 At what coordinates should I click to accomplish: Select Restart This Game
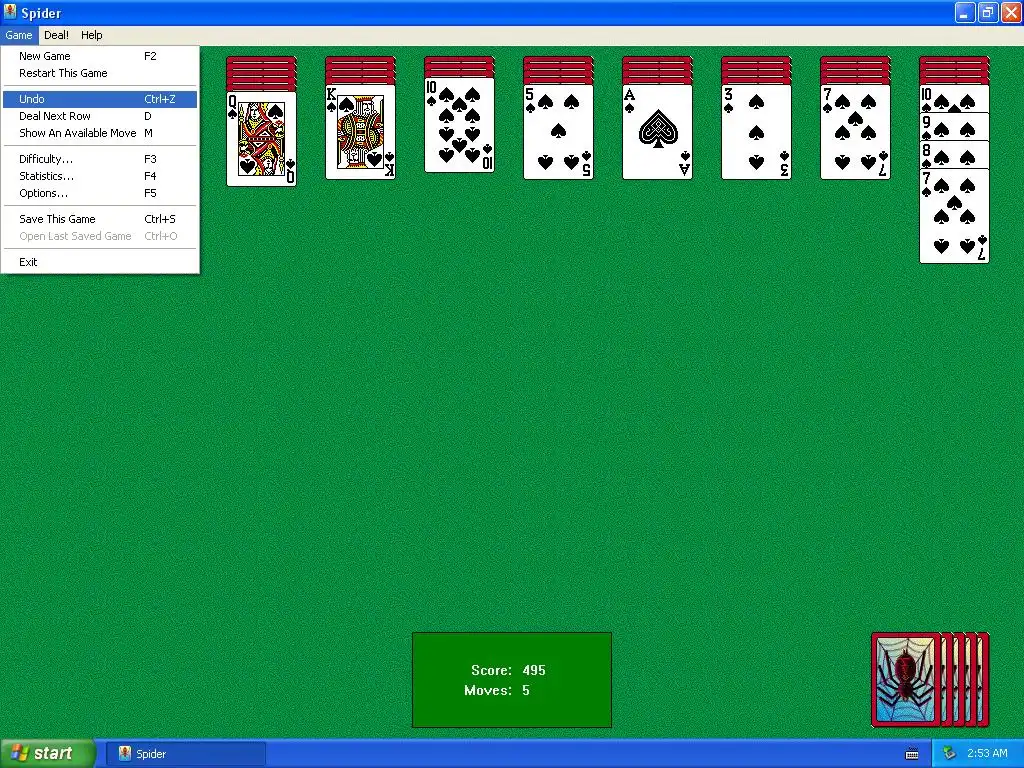[x=100, y=73]
